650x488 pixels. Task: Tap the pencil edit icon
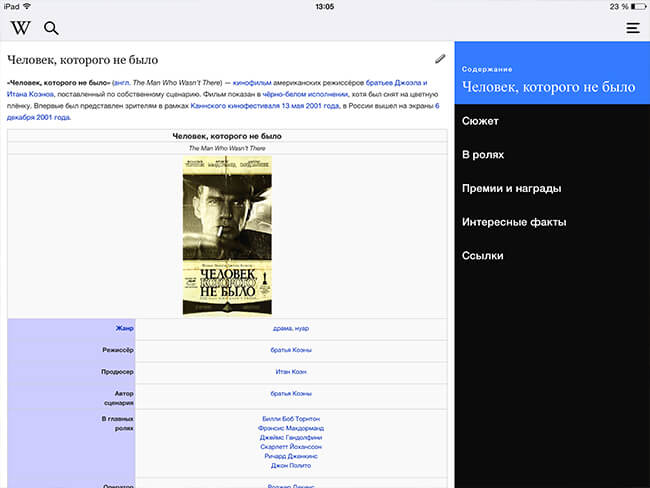(440, 59)
